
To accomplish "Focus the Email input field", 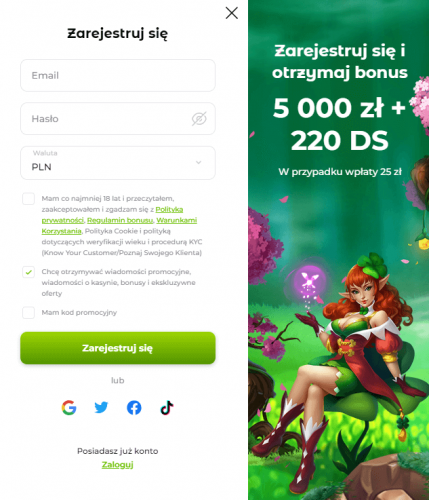I will (x=118, y=75).
